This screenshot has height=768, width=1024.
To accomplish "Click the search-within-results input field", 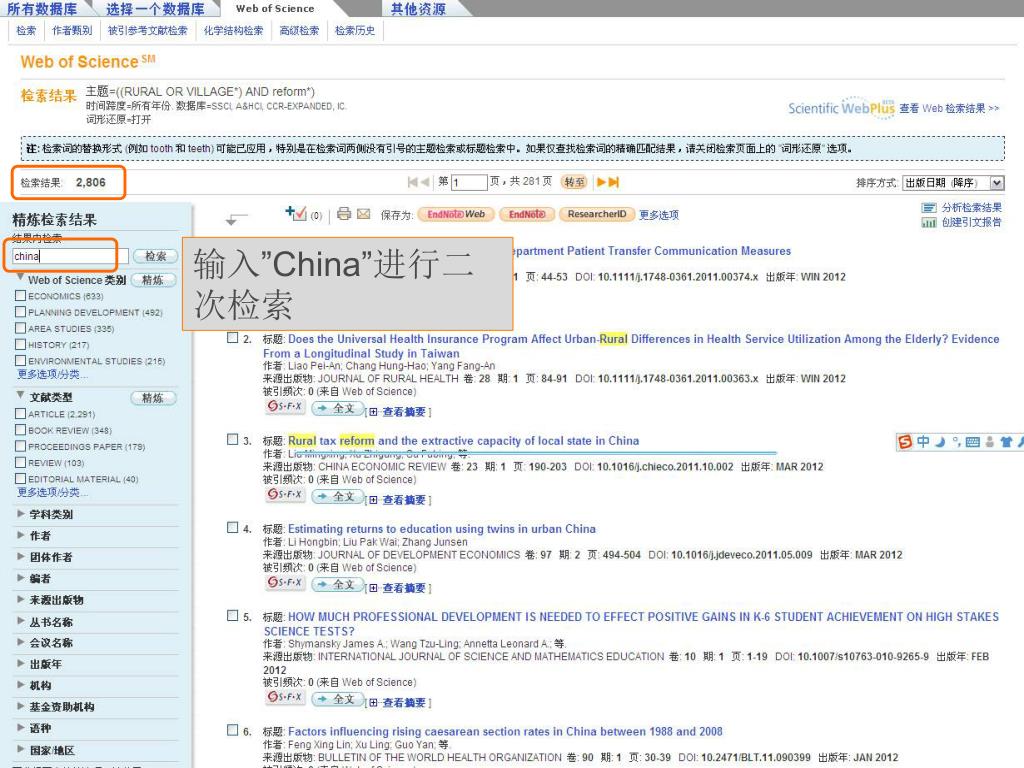I will 70,256.
